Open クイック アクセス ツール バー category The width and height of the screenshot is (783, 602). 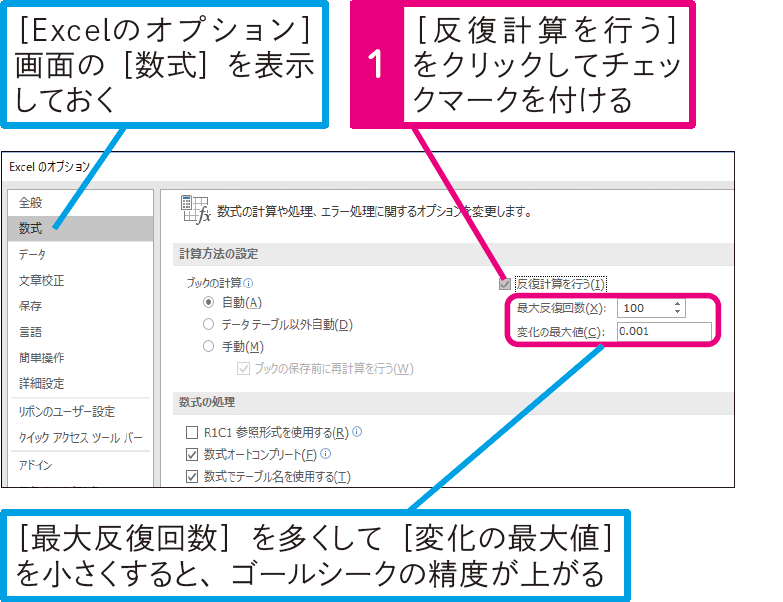pyautogui.click(x=80, y=438)
